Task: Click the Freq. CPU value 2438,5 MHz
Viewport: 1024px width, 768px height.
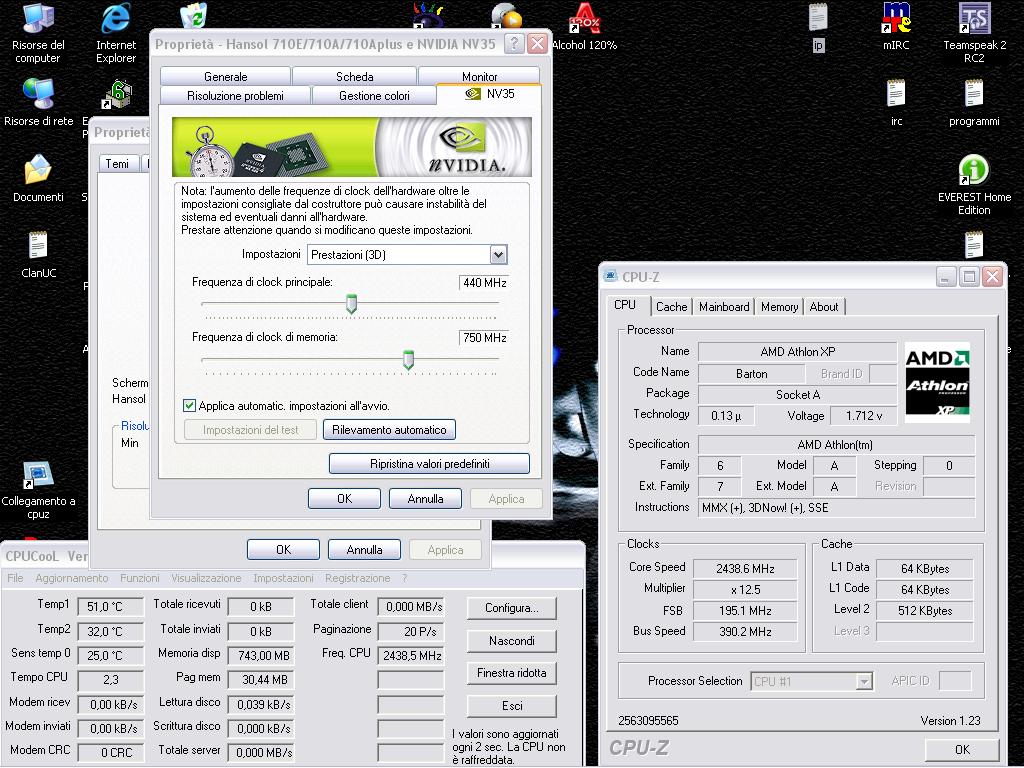Action: [411, 656]
